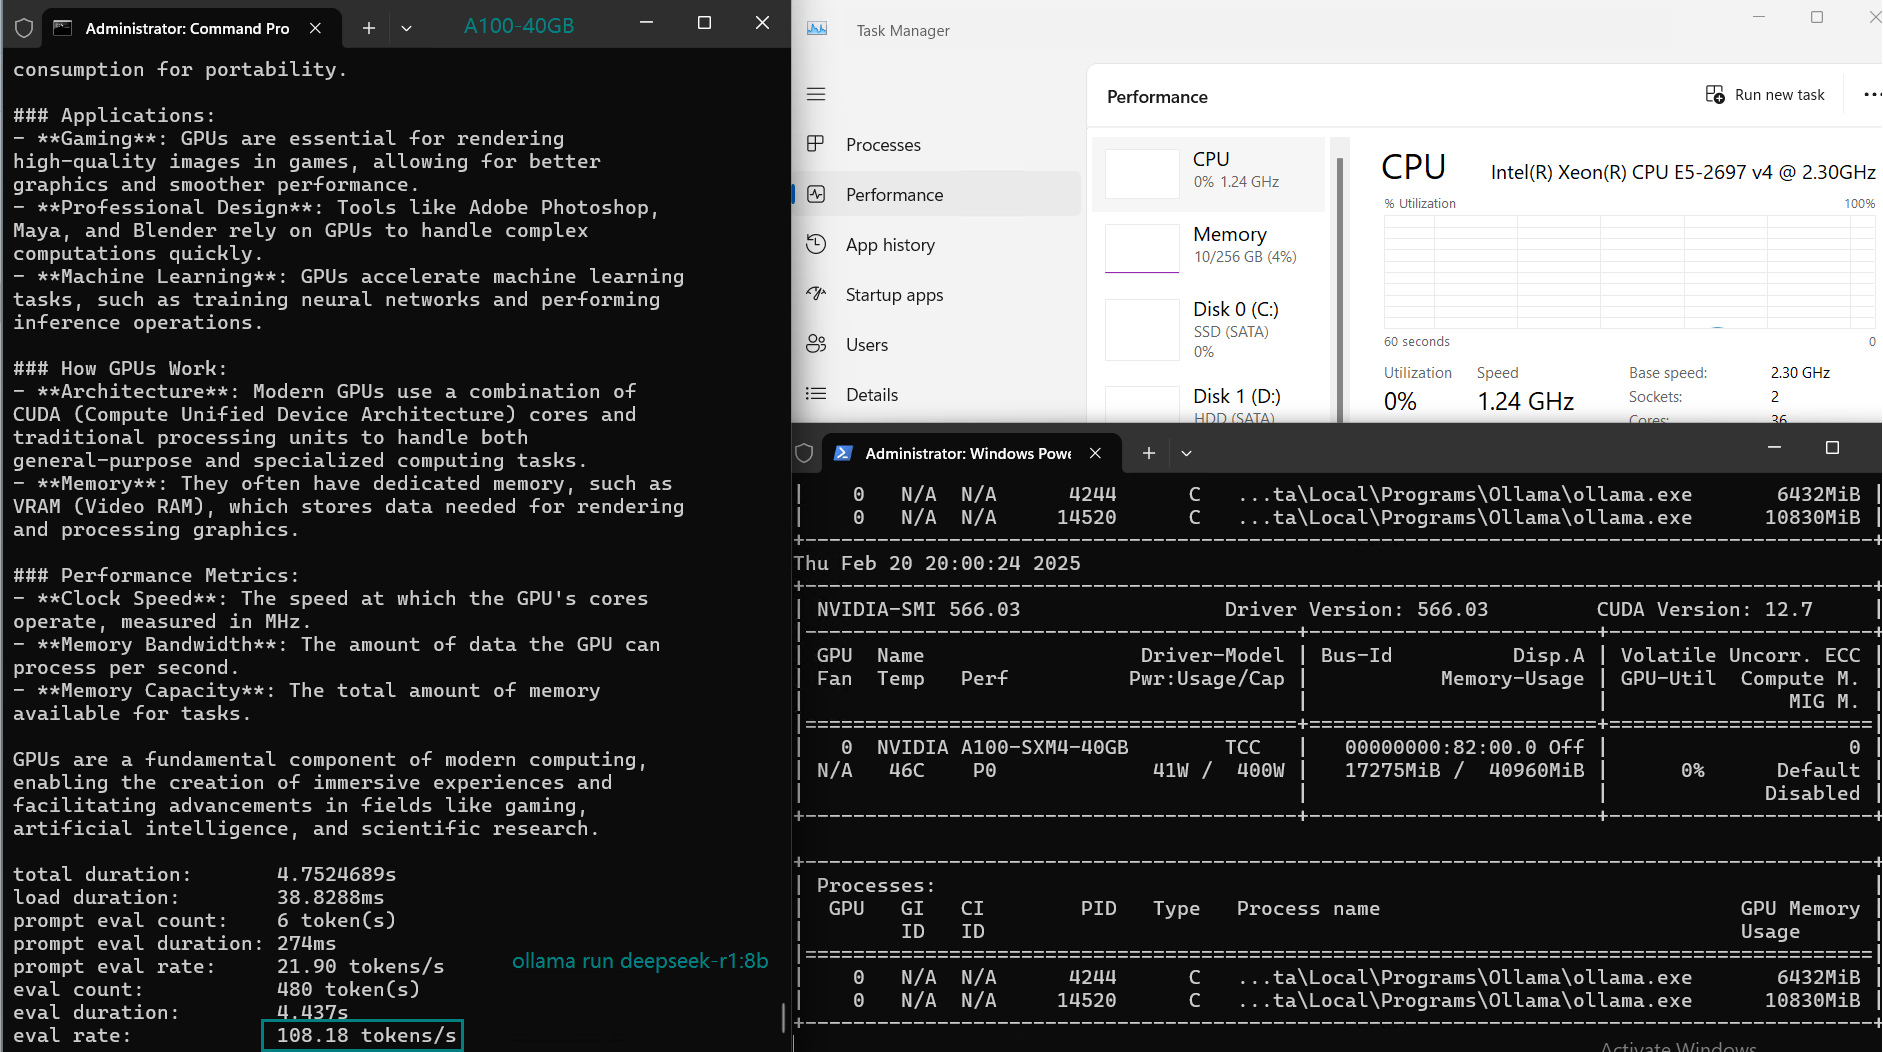Click the '### Applications:' heading in Command Prompt
The width and height of the screenshot is (1883, 1052).
[x=114, y=115]
